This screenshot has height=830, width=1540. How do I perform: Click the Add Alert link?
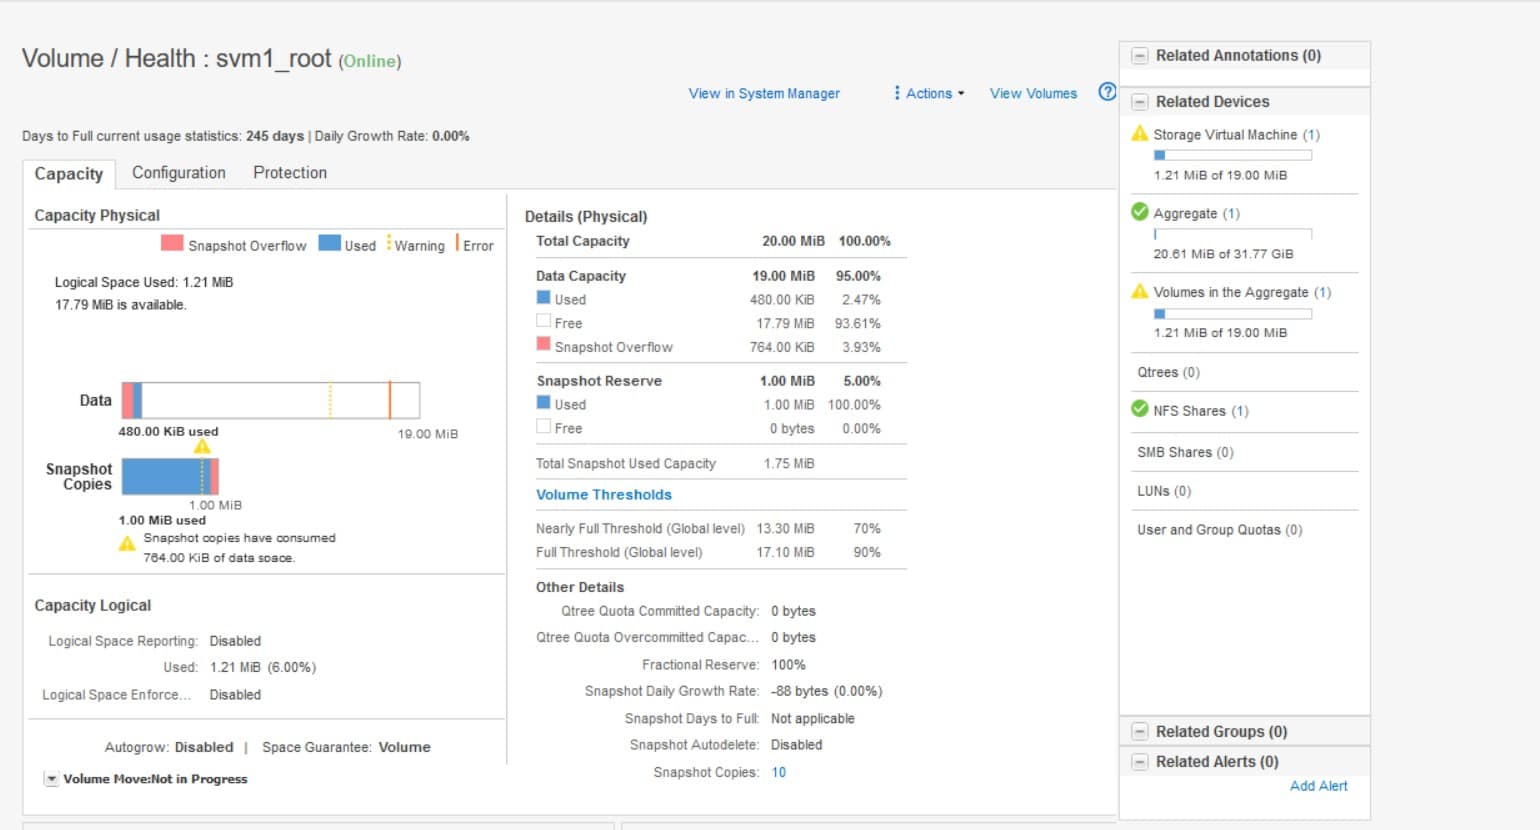[x=1318, y=786]
